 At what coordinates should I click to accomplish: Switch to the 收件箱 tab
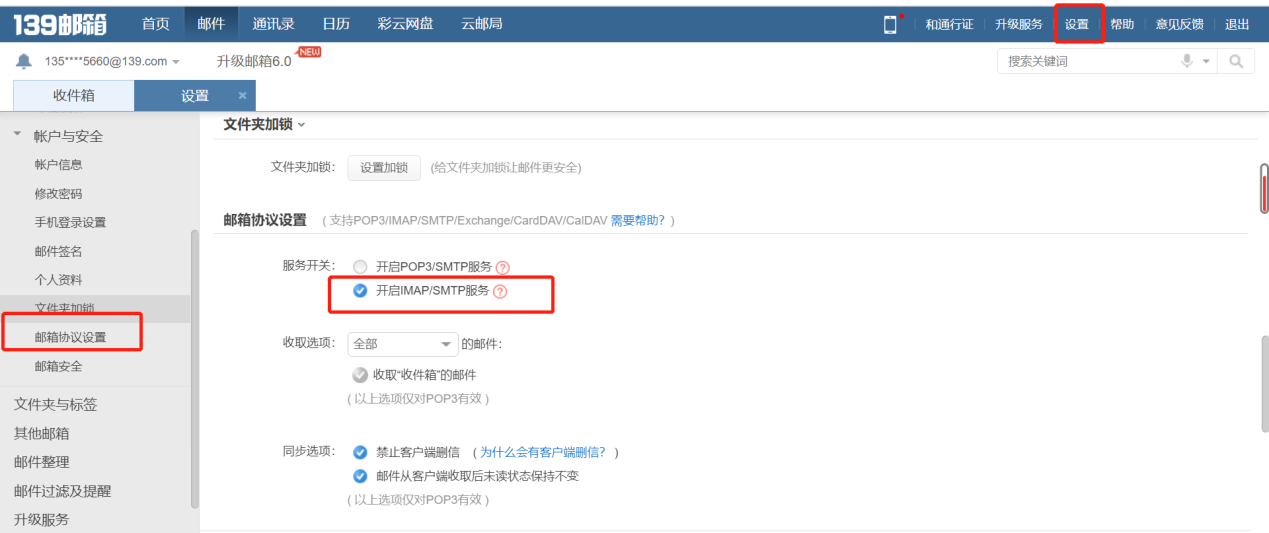73,96
